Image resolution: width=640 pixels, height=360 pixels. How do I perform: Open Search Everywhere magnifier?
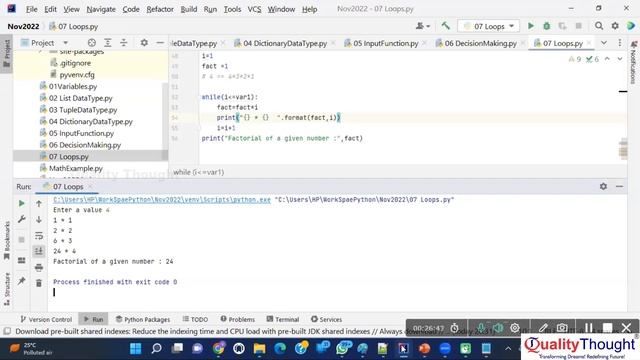tap(599, 26)
